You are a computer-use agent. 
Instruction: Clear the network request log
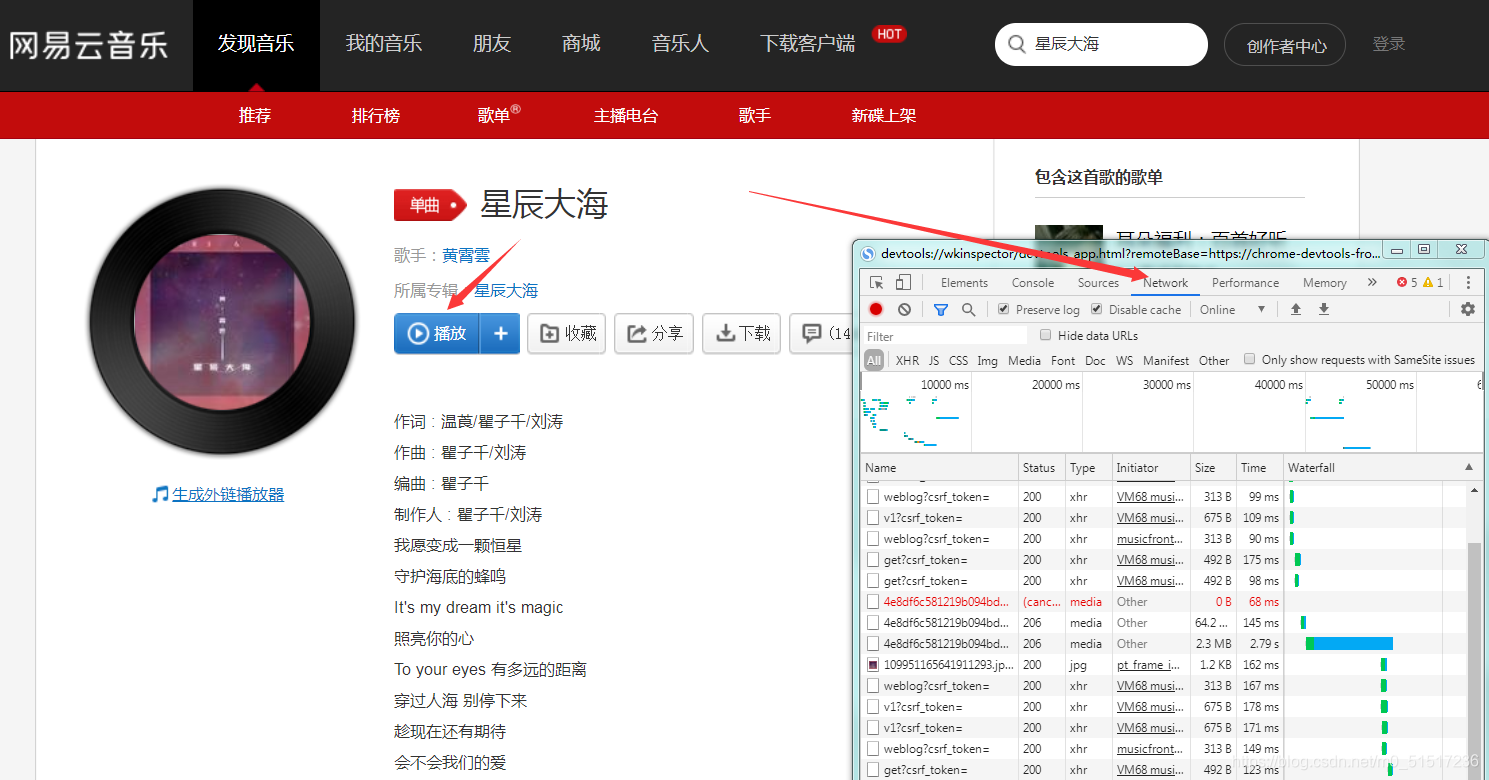coord(904,309)
